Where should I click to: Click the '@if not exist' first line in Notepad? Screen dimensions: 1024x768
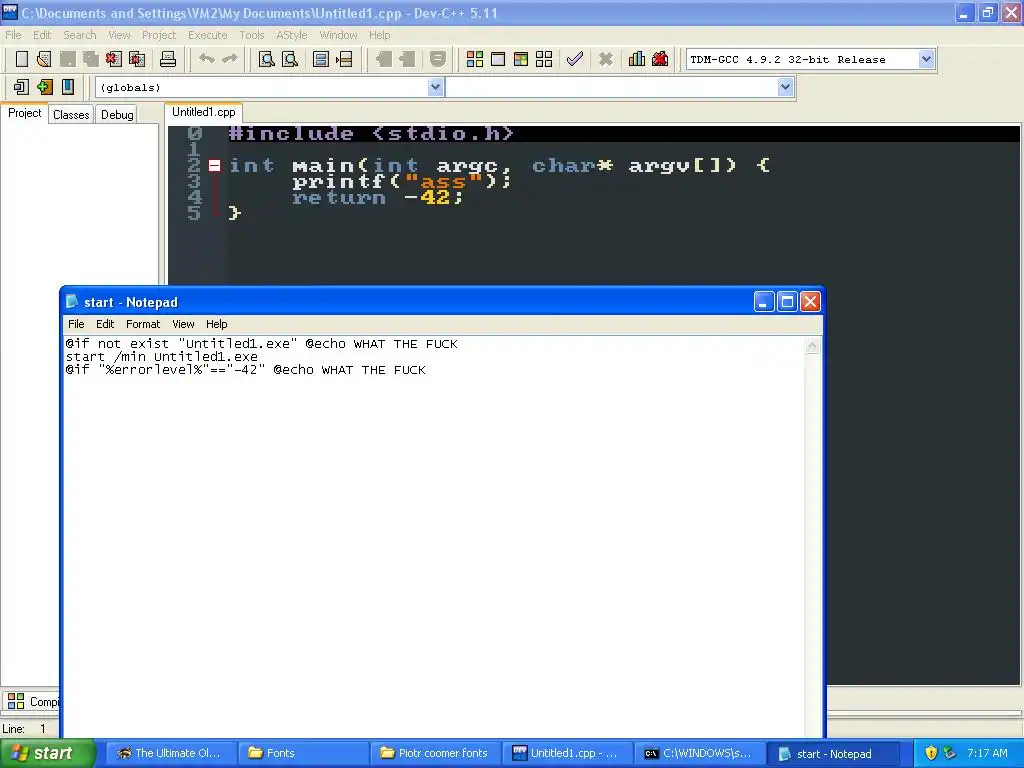pyautogui.click(x=261, y=344)
